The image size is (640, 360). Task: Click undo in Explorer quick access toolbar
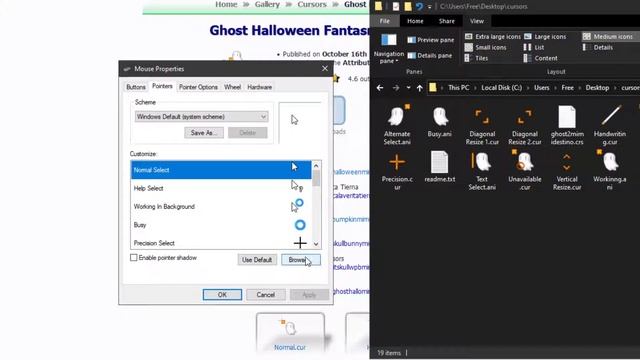click(420, 7)
